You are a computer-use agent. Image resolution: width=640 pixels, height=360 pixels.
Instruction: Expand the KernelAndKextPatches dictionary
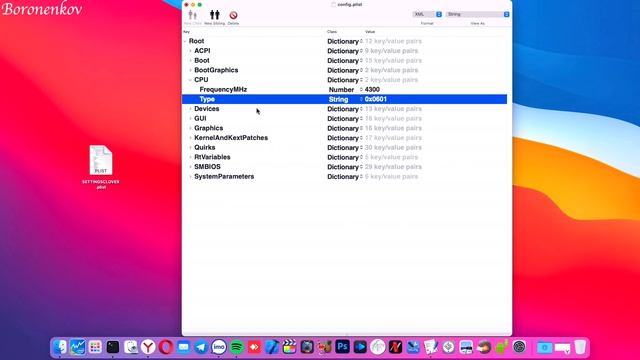[190, 138]
